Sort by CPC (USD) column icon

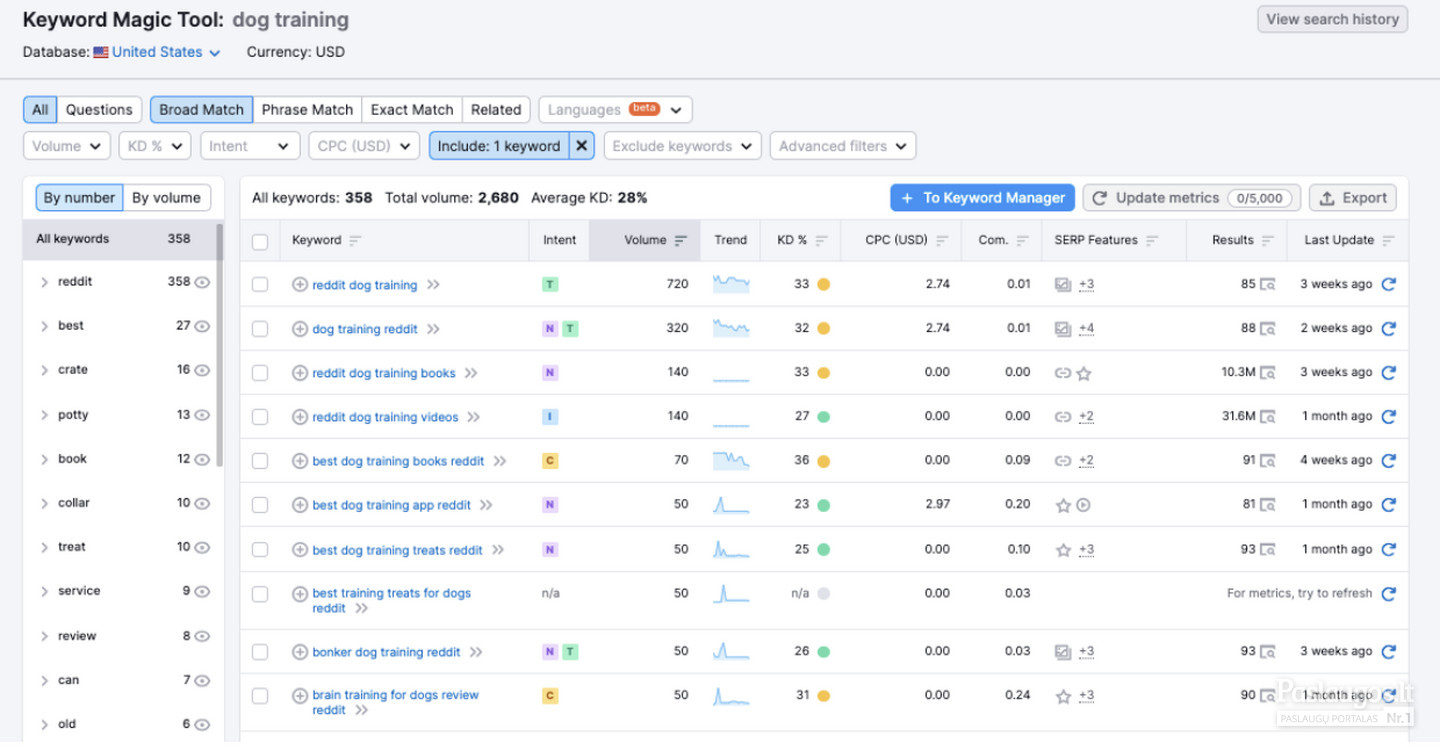[x=942, y=241]
